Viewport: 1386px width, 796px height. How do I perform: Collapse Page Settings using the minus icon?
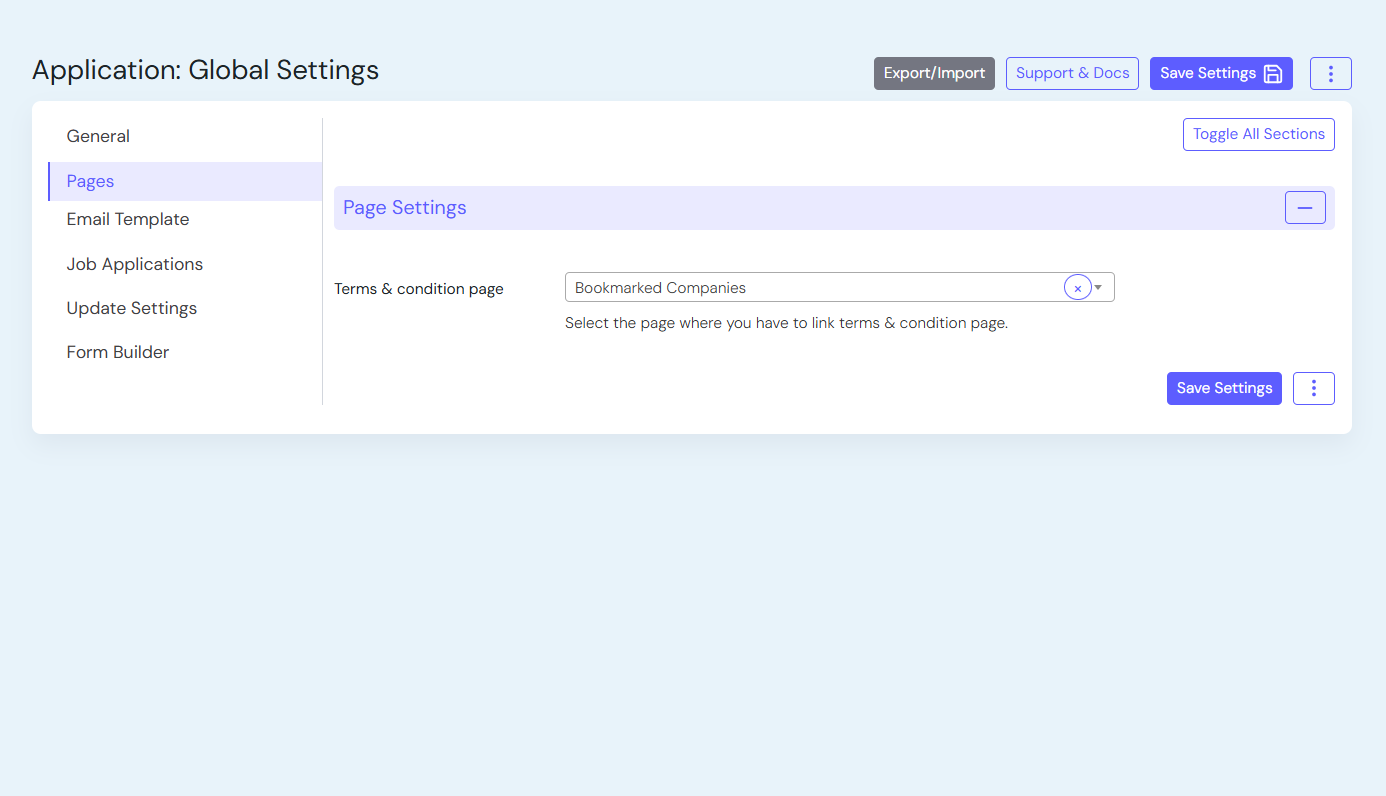(1304, 208)
